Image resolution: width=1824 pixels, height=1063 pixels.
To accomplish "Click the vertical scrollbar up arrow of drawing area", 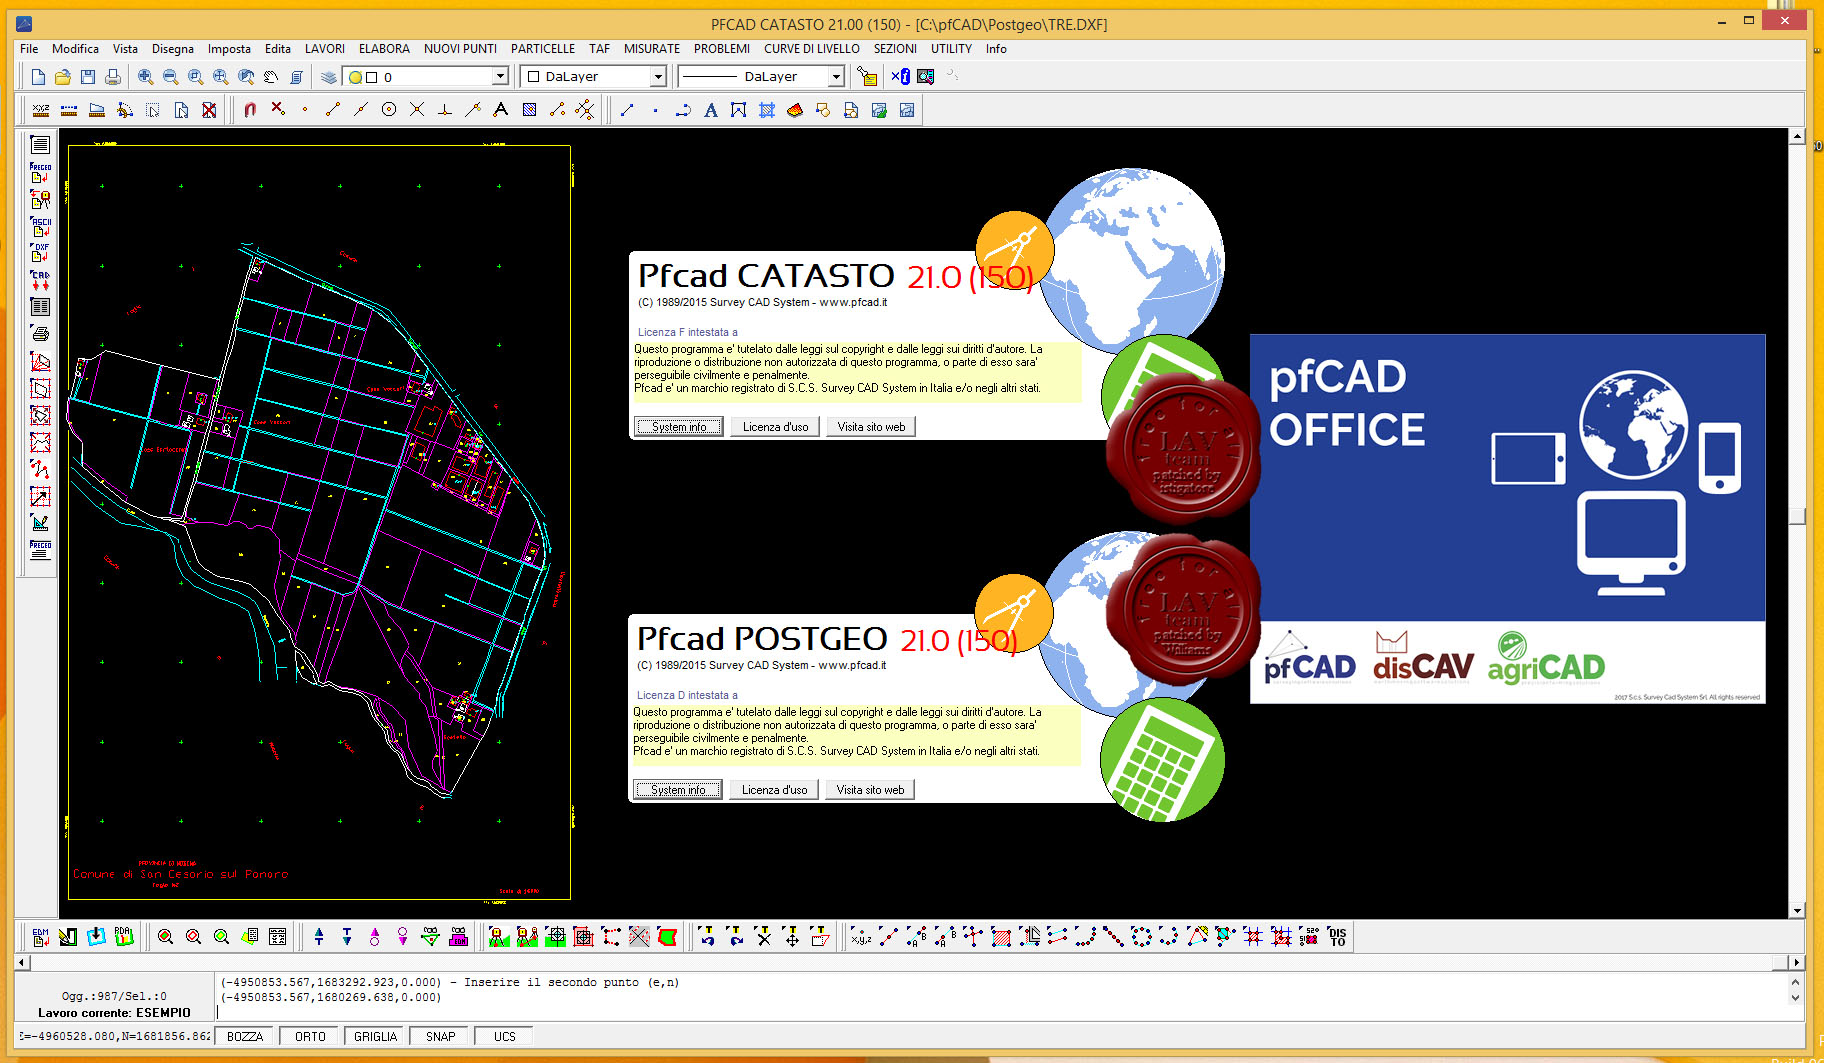I will pos(1797,136).
